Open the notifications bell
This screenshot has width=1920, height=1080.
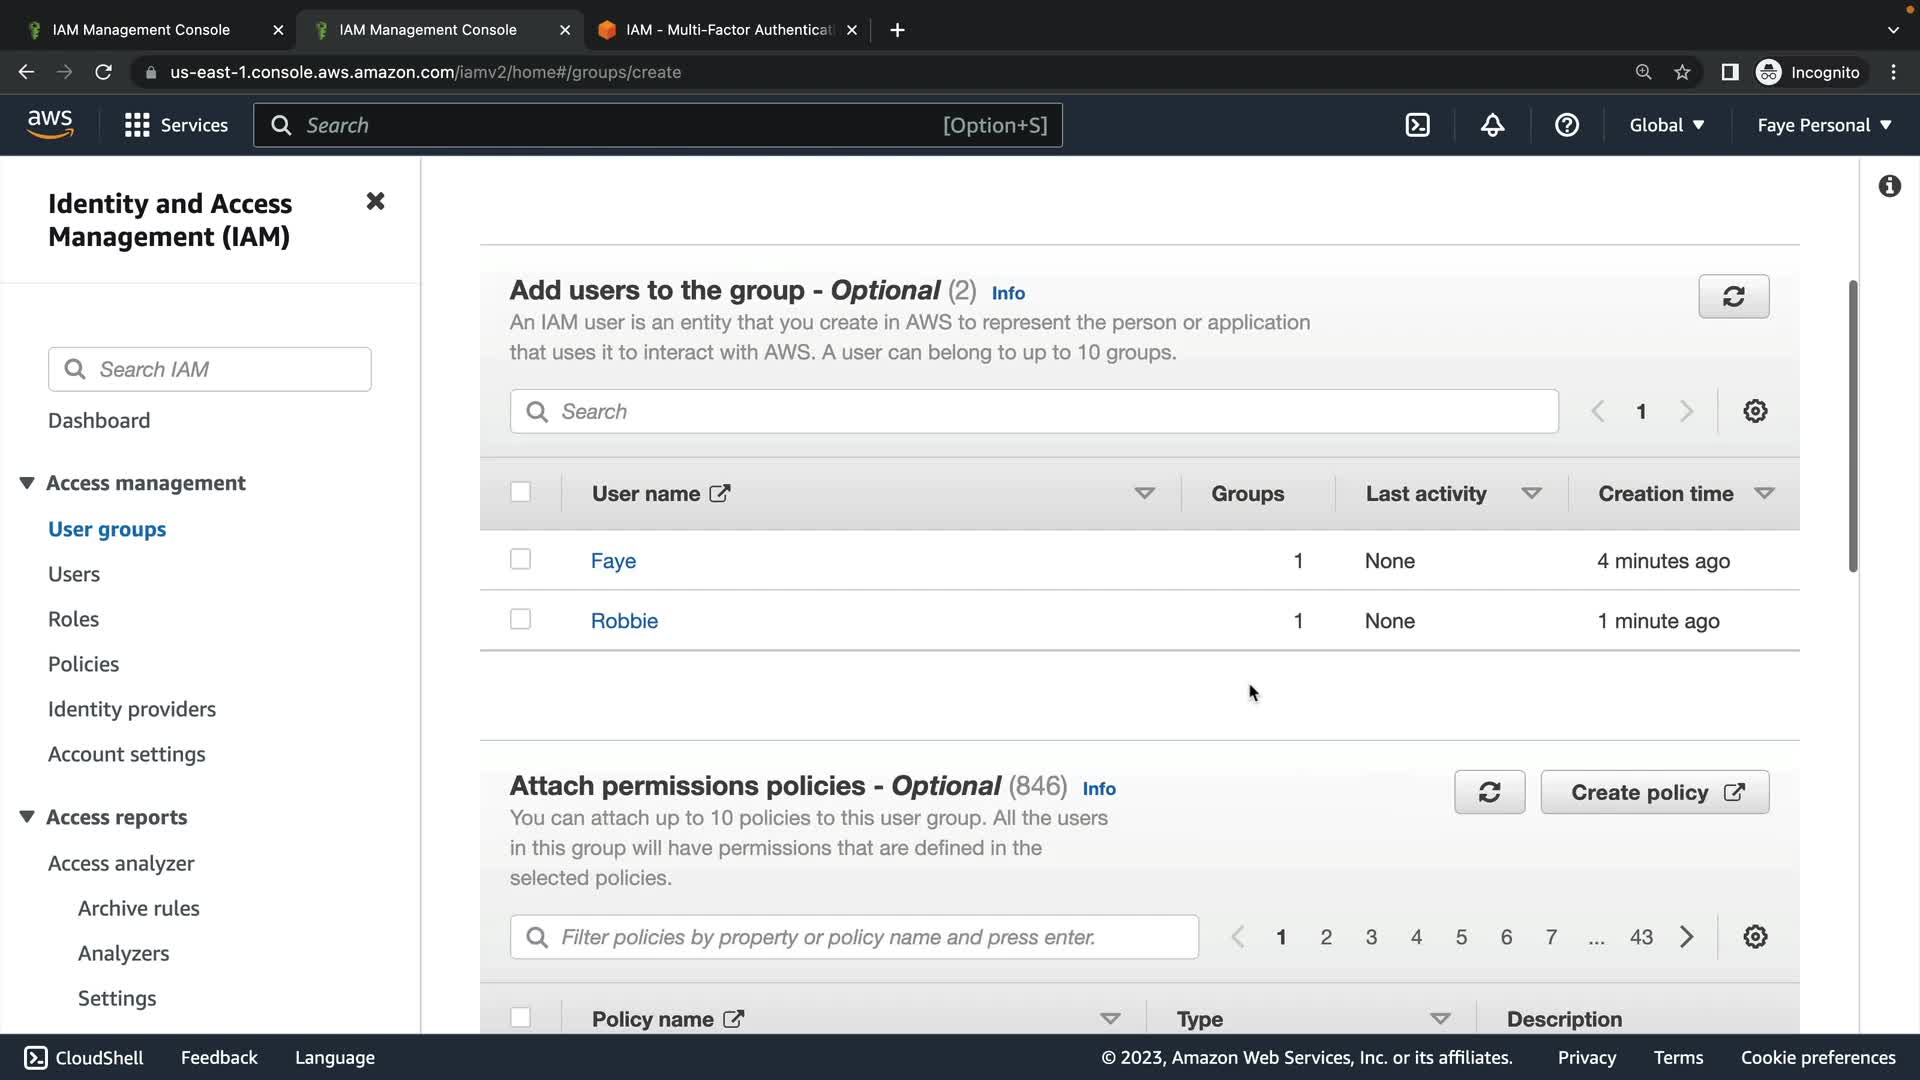pos(1492,125)
